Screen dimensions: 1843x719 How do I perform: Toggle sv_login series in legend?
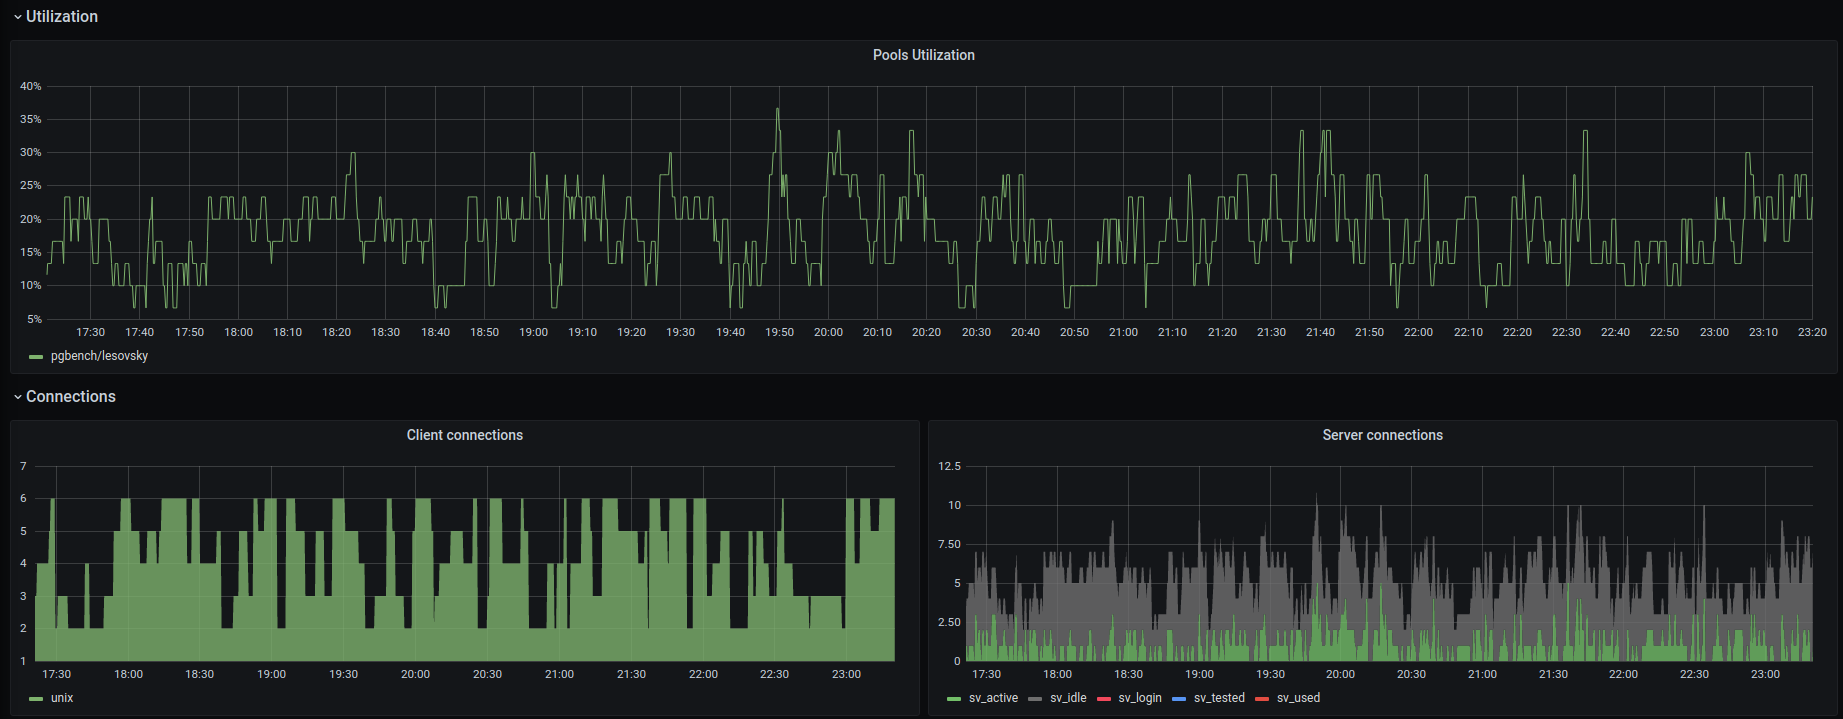click(x=1140, y=698)
